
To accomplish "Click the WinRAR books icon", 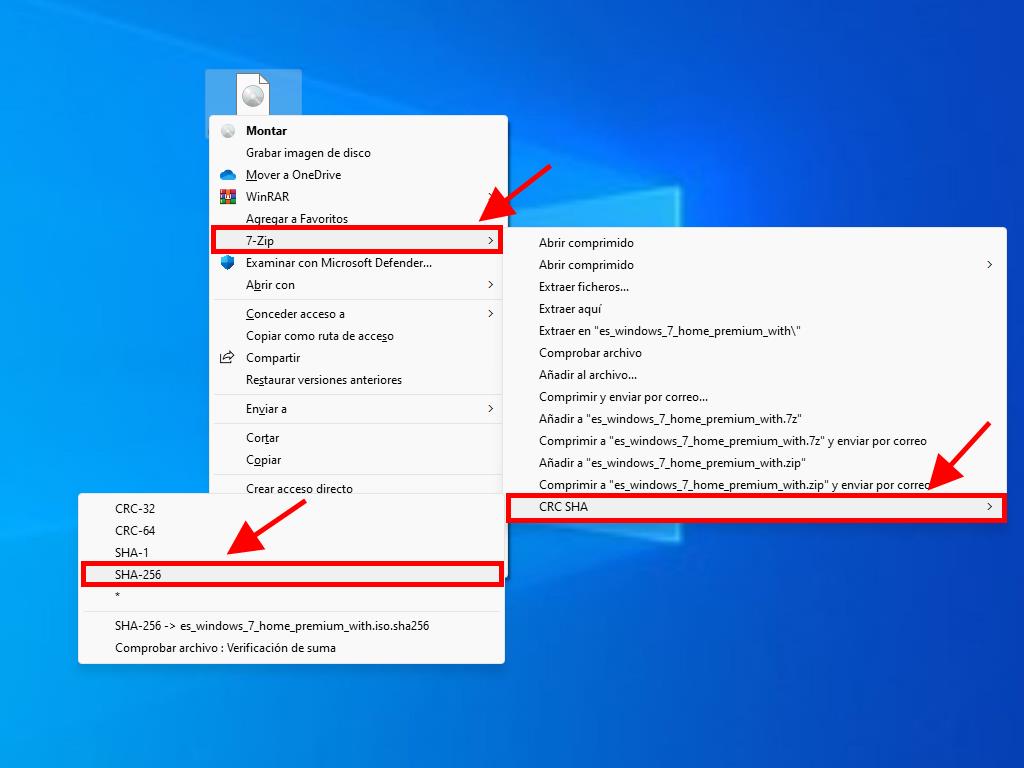I will (228, 197).
